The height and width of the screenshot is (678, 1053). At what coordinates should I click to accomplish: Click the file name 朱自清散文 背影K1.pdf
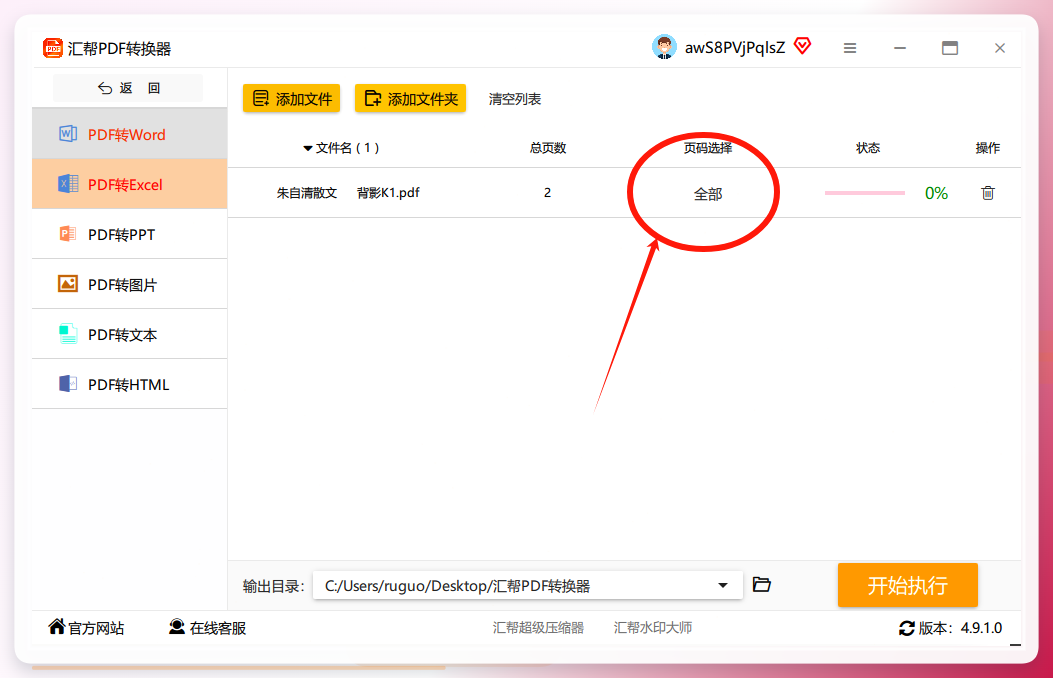(x=348, y=193)
